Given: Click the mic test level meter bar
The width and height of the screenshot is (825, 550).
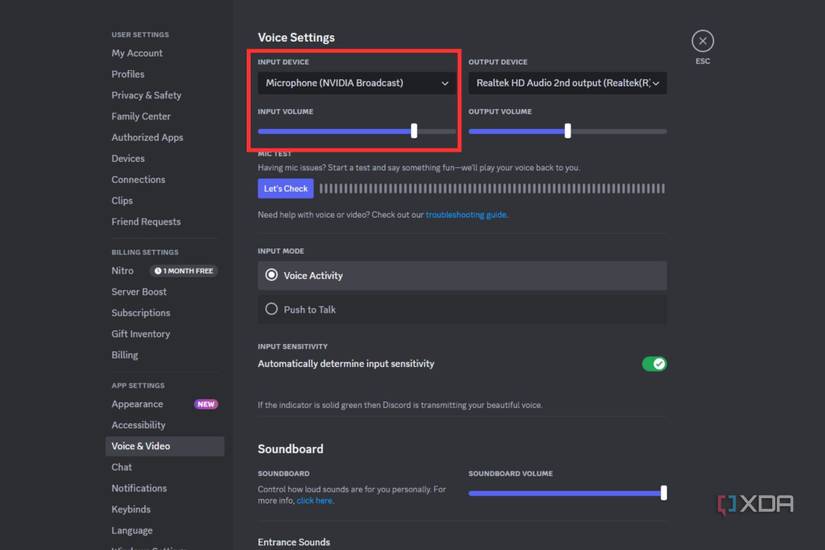Looking at the screenshot, I should pyautogui.click(x=492, y=188).
